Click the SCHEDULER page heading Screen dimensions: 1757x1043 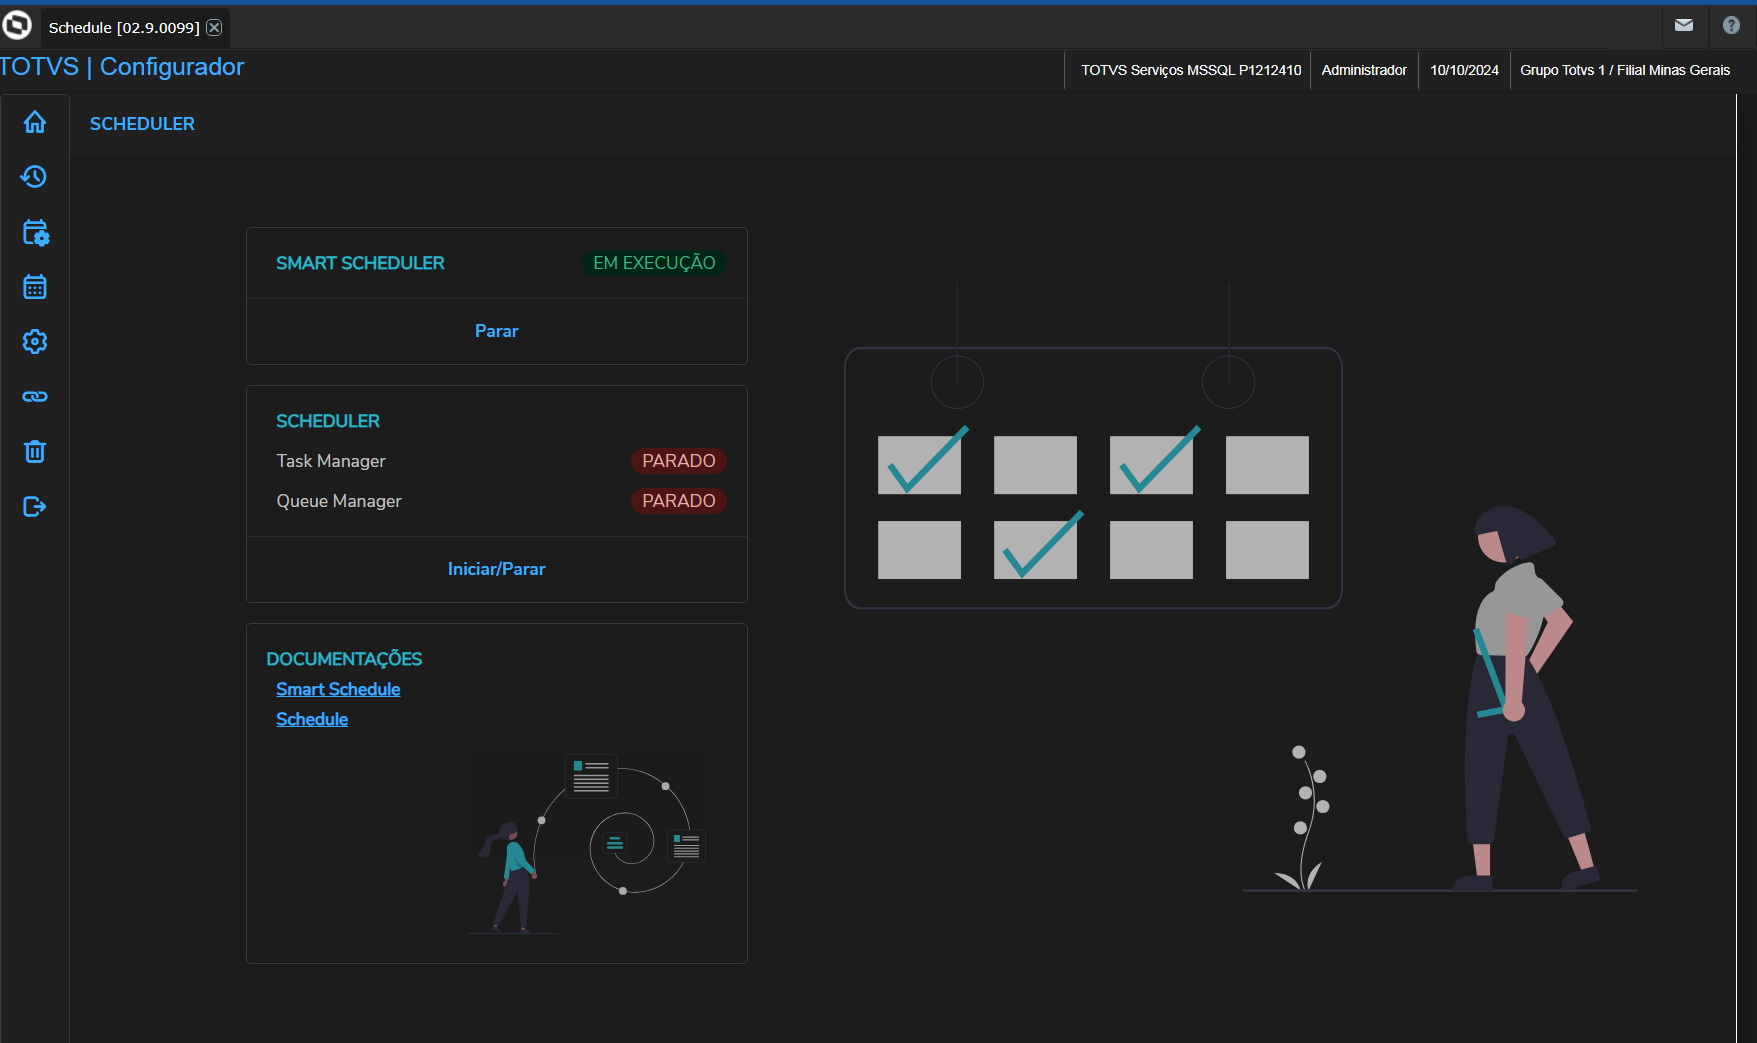point(142,124)
